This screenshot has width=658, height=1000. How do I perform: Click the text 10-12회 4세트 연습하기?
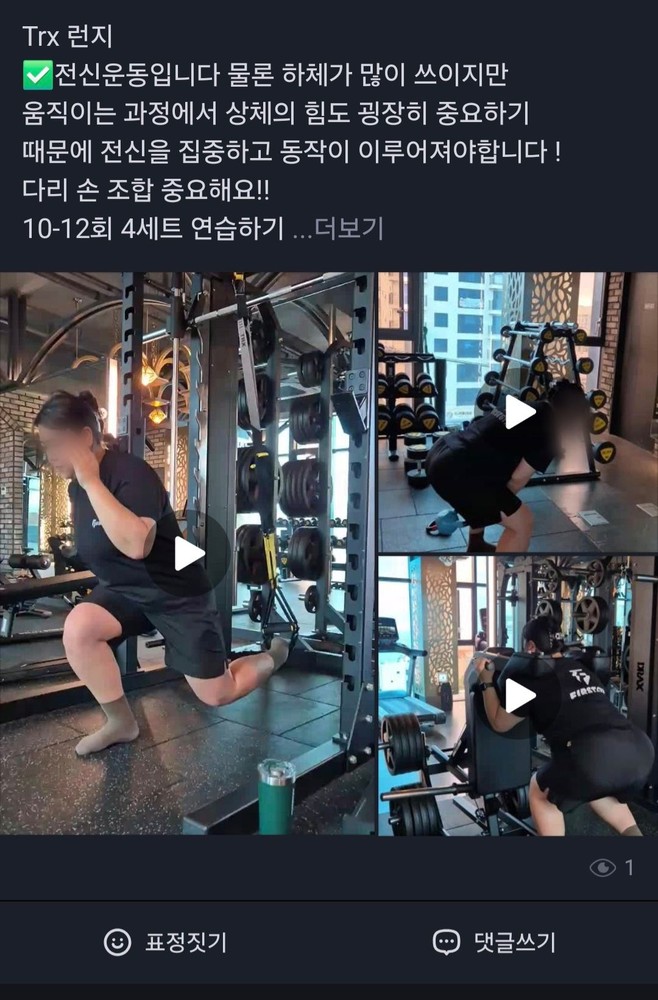[153, 228]
